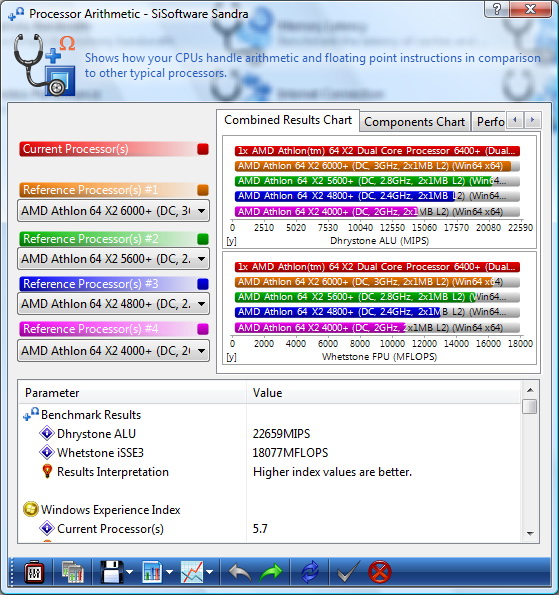Toggle the red Current Processor(s) color square

tap(203, 149)
